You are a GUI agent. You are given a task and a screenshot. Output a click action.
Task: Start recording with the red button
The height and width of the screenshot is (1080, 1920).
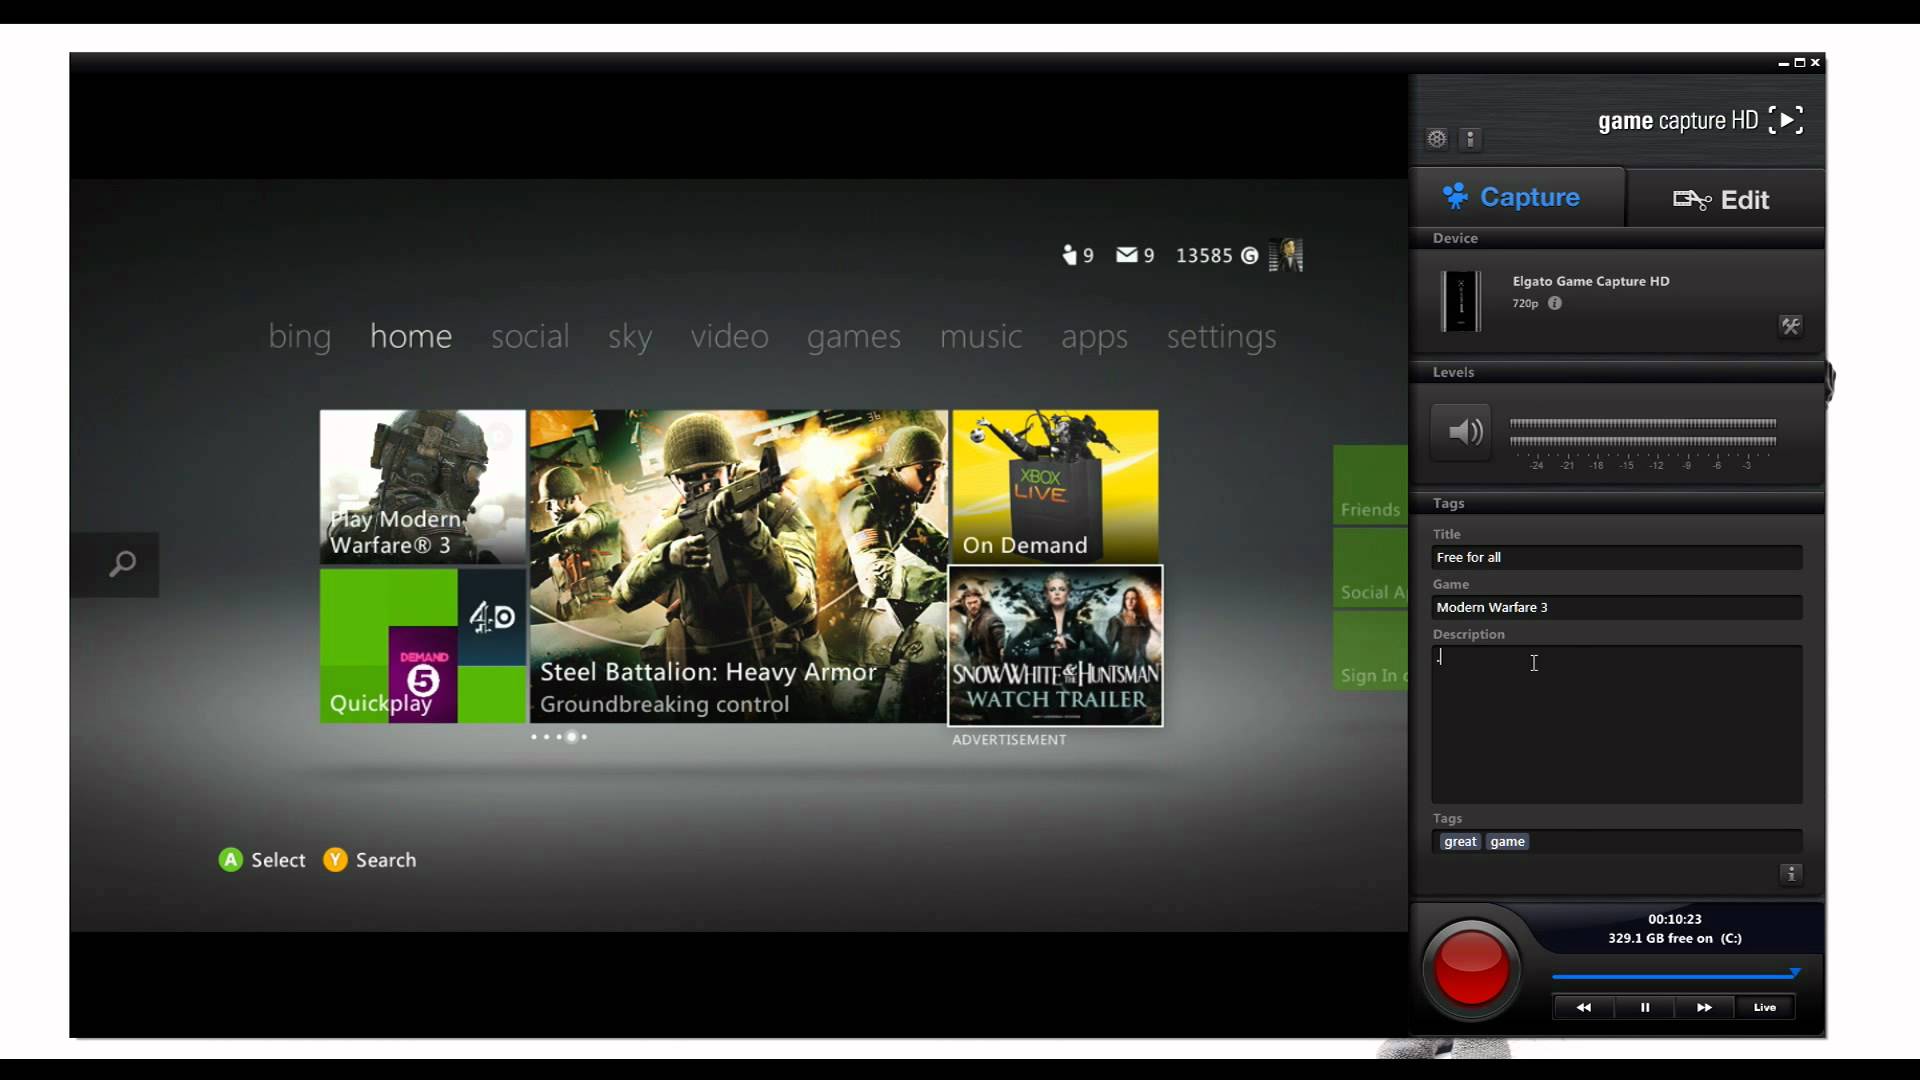1471,968
